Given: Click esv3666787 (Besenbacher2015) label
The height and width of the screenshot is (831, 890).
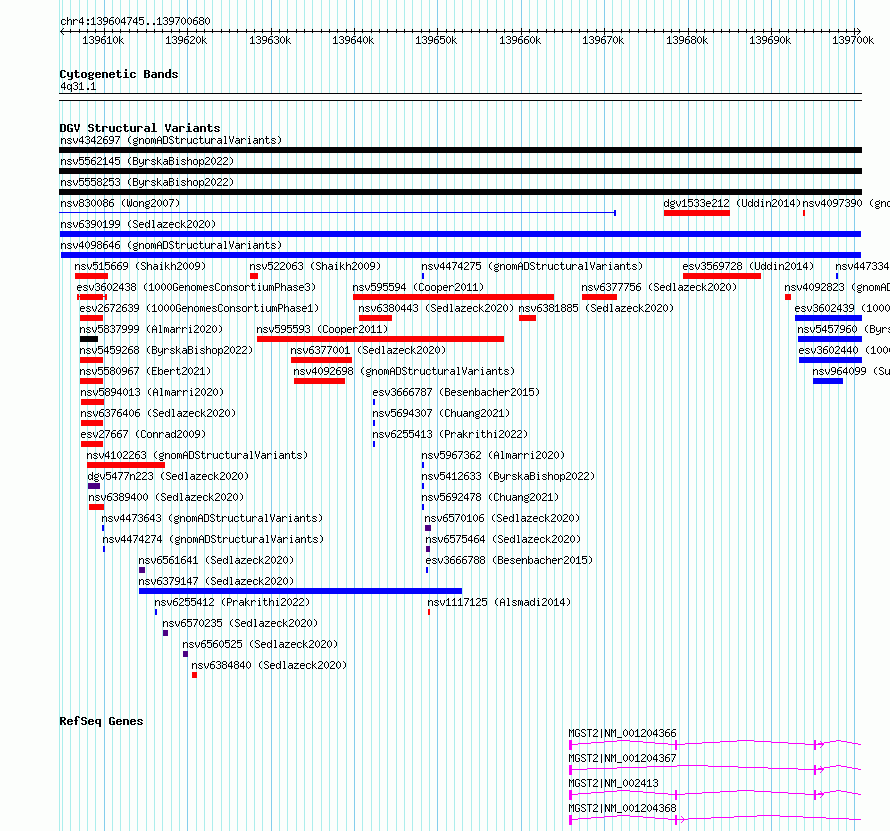Looking at the screenshot, I should click(x=456, y=392).
